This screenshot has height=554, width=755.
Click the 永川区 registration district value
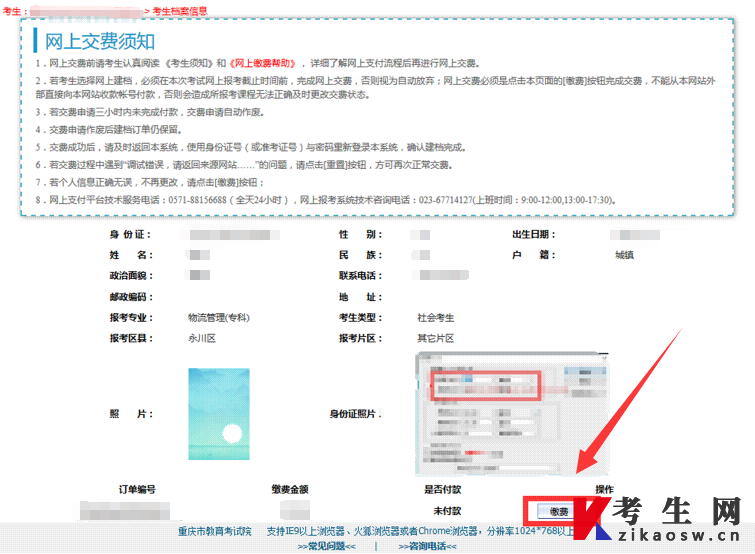click(x=201, y=338)
